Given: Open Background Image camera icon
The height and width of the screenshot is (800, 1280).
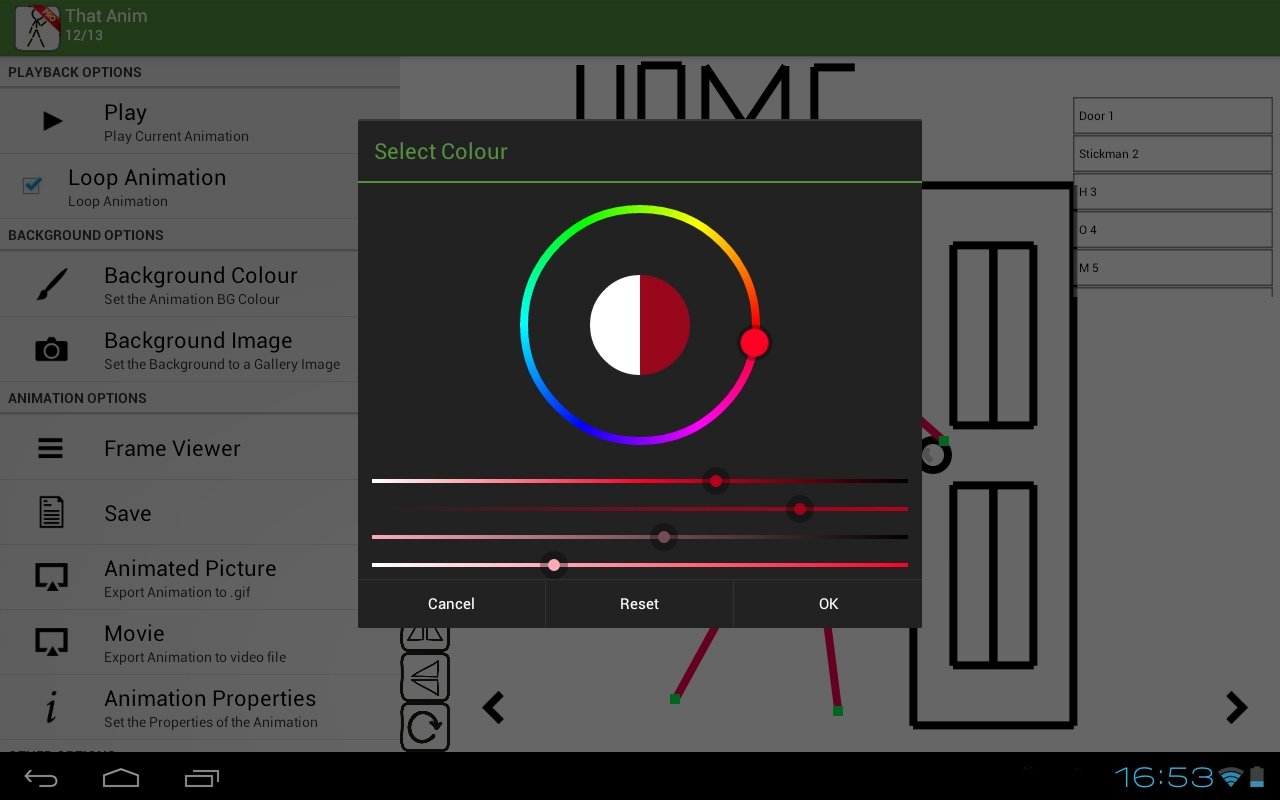Looking at the screenshot, I should point(52,349).
